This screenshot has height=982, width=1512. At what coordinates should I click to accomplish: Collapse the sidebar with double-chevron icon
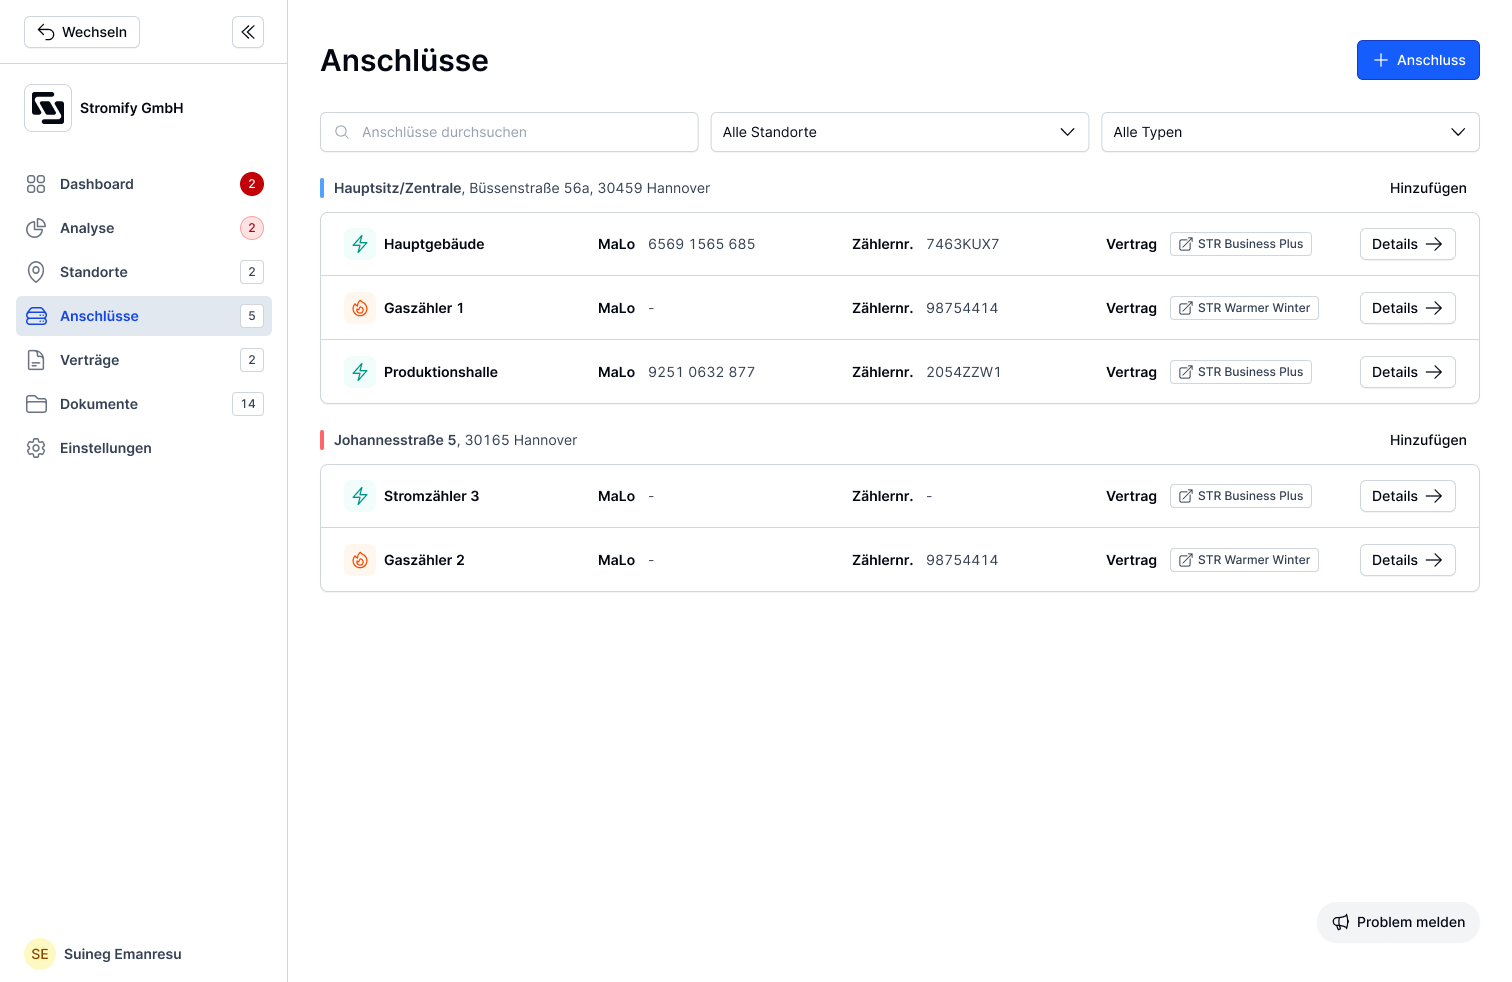(248, 32)
